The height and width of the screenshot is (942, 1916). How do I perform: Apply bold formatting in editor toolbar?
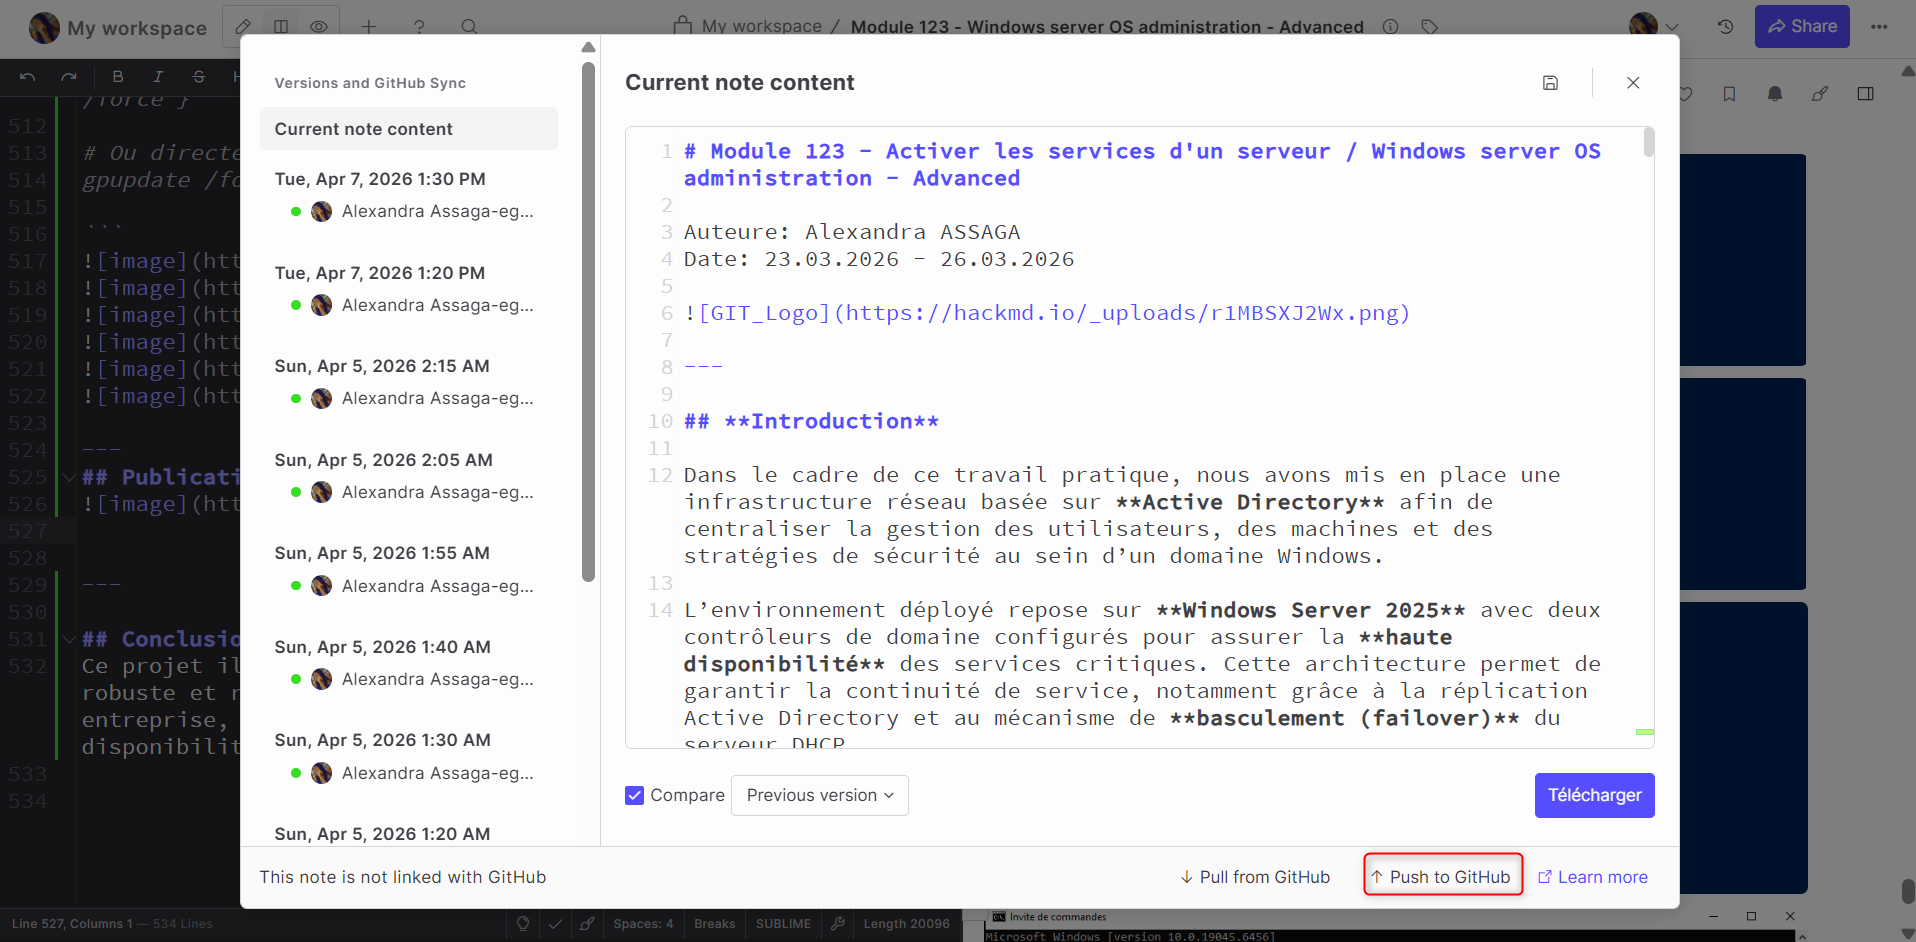coord(118,77)
